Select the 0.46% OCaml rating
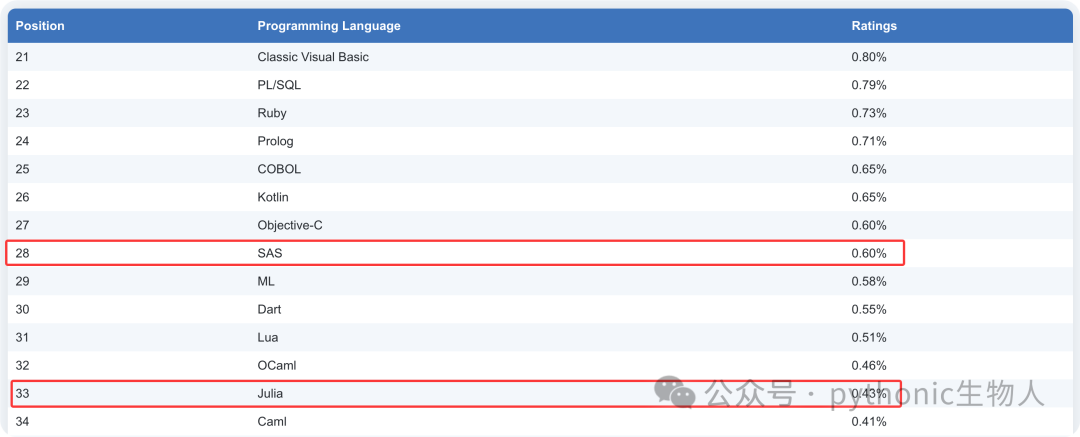Image resolution: width=1080 pixels, height=437 pixels. tap(869, 365)
